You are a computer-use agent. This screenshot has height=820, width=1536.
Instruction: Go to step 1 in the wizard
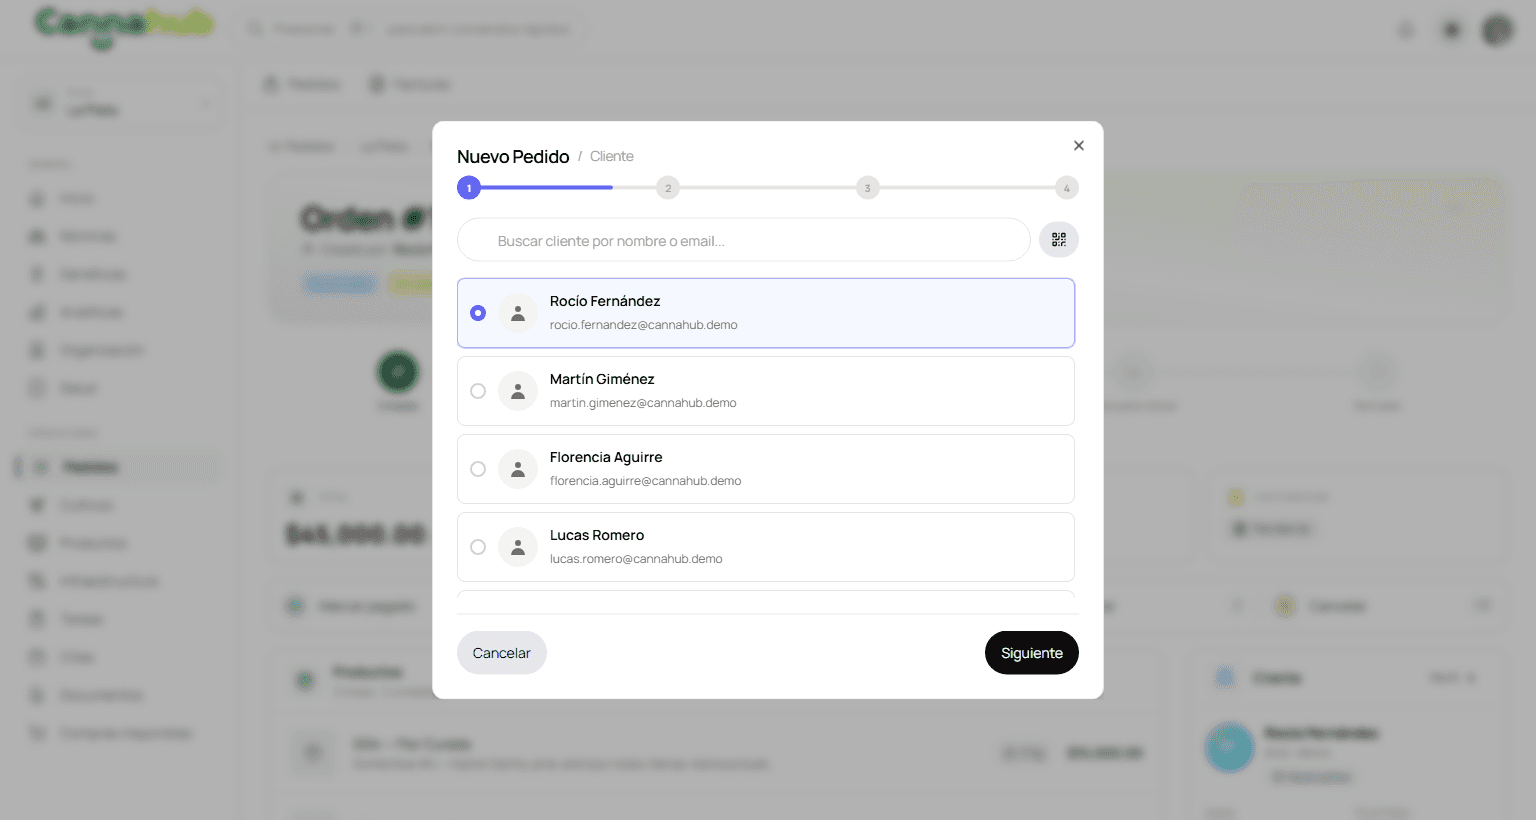click(x=469, y=188)
